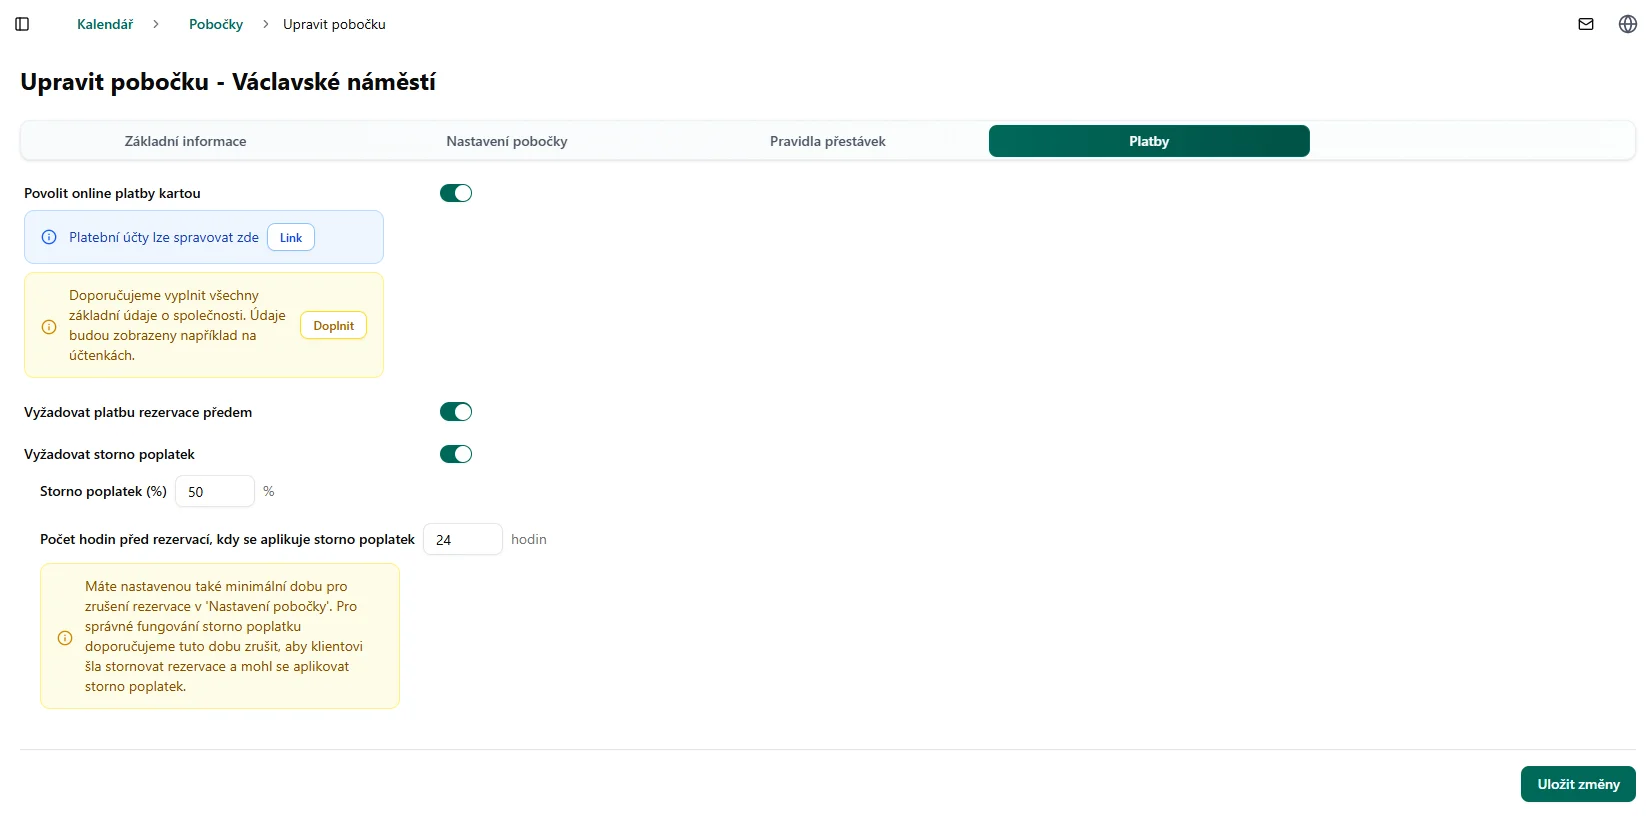Select the active Platby tab
This screenshot has width=1646, height=816.
(1149, 141)
